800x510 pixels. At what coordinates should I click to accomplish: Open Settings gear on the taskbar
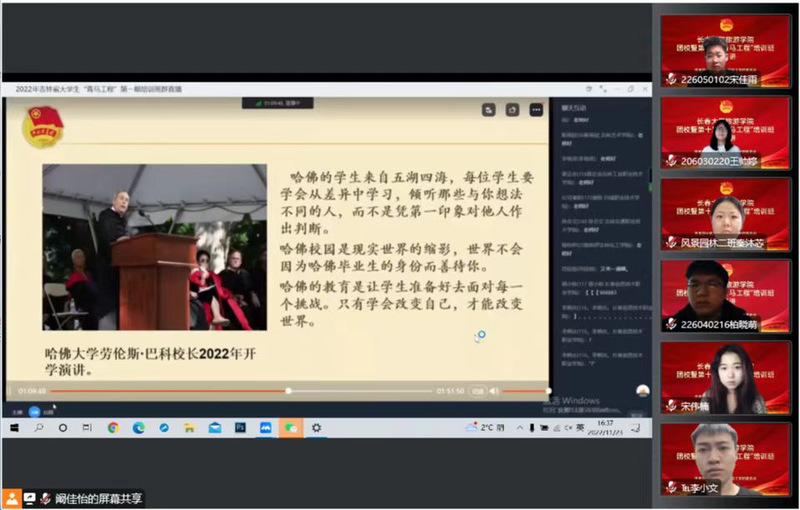316,428
